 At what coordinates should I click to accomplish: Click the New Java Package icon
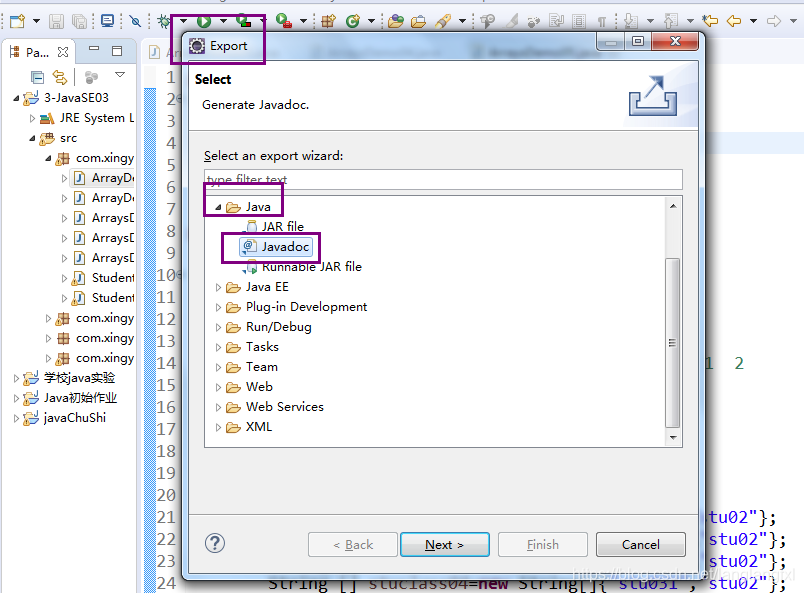tap(328, 21)
